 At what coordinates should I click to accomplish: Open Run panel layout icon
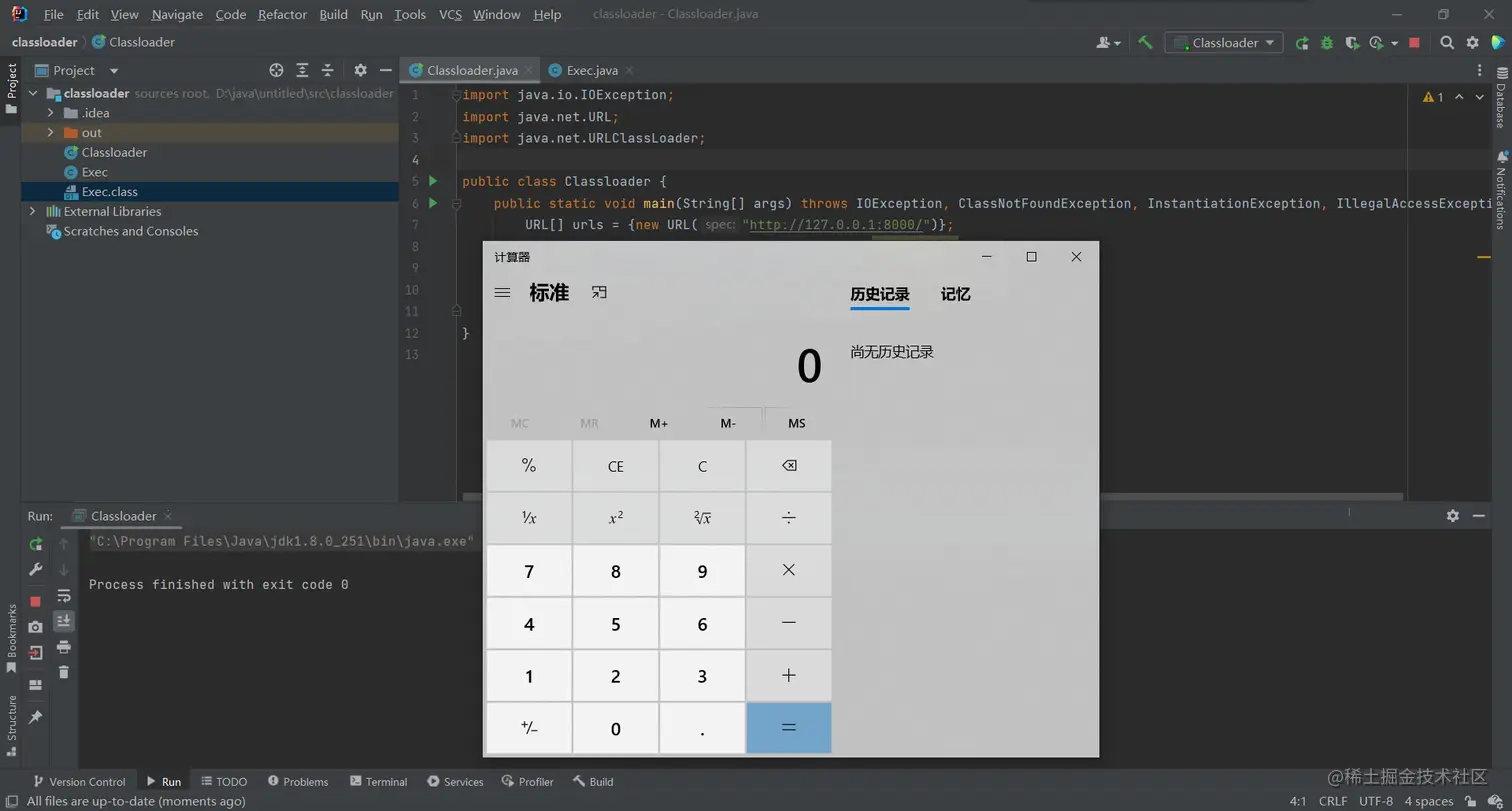click(36, 685)
